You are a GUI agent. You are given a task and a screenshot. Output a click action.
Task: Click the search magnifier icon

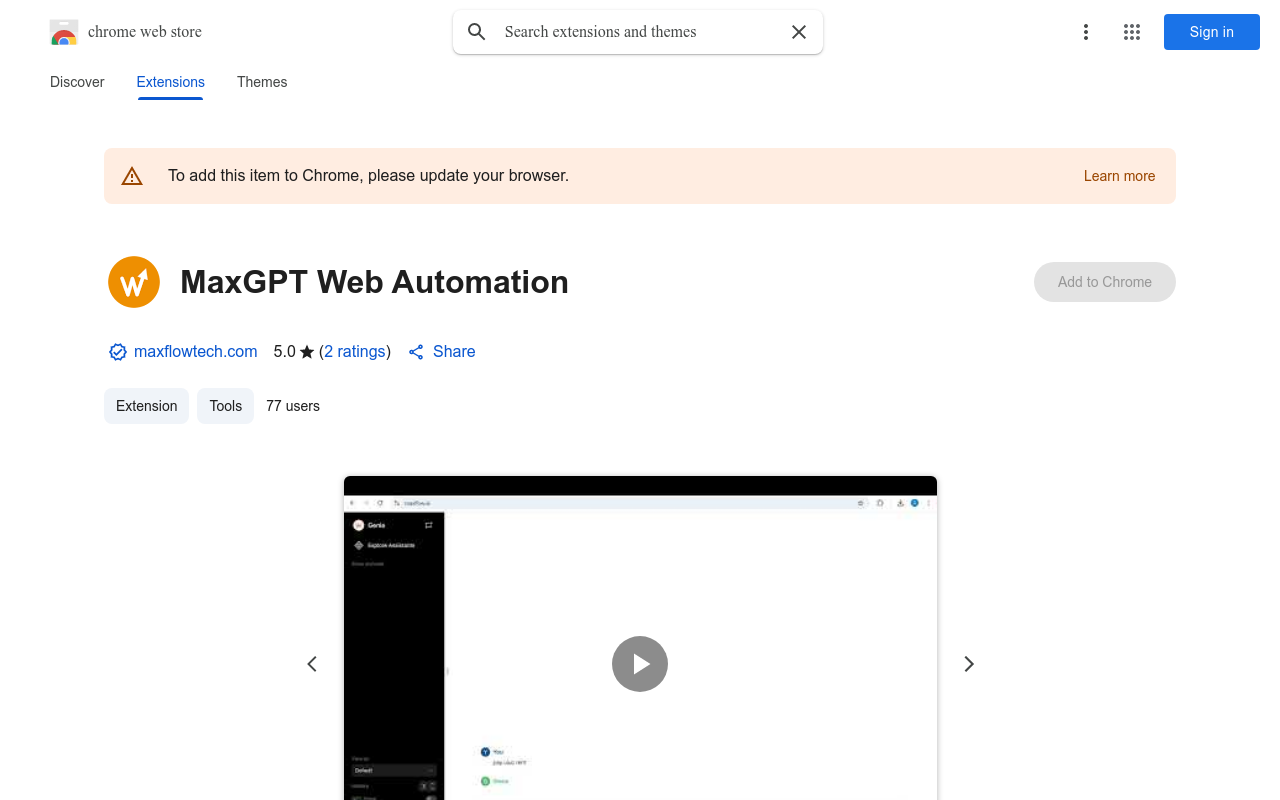click(x=477, y=32)
